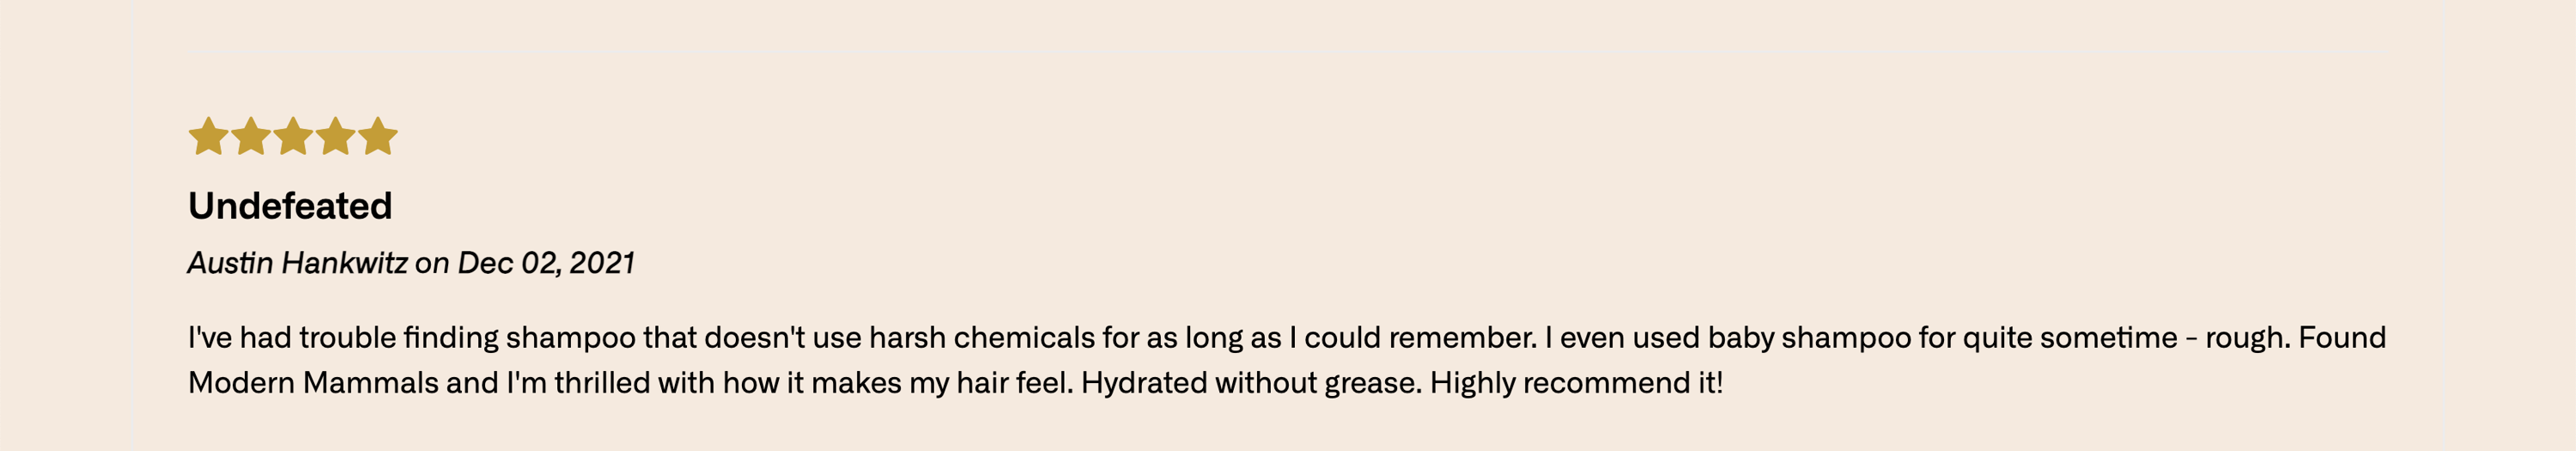Click the review date Dec 02, 2021
2576x451 pixels.
coord(546,263)
